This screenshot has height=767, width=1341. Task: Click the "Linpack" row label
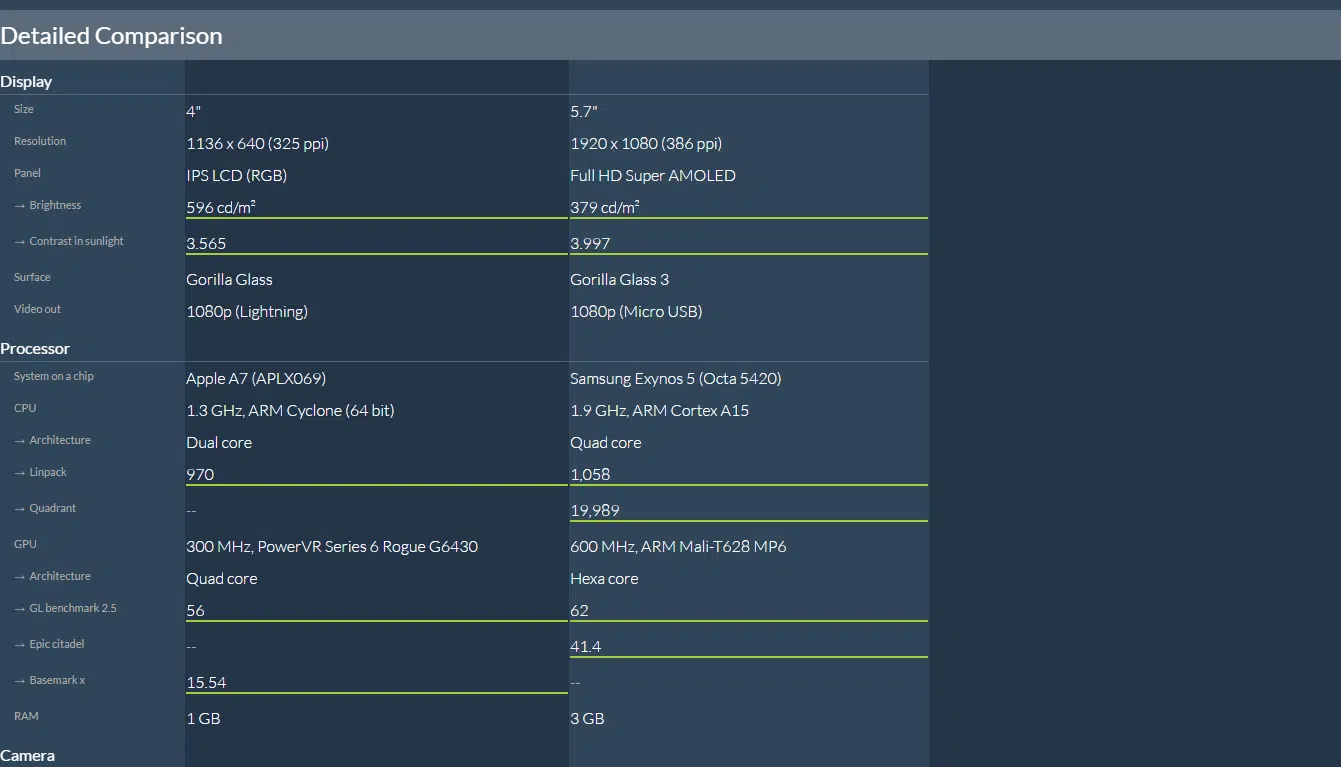pyautogui.click(x=48, y=472)
